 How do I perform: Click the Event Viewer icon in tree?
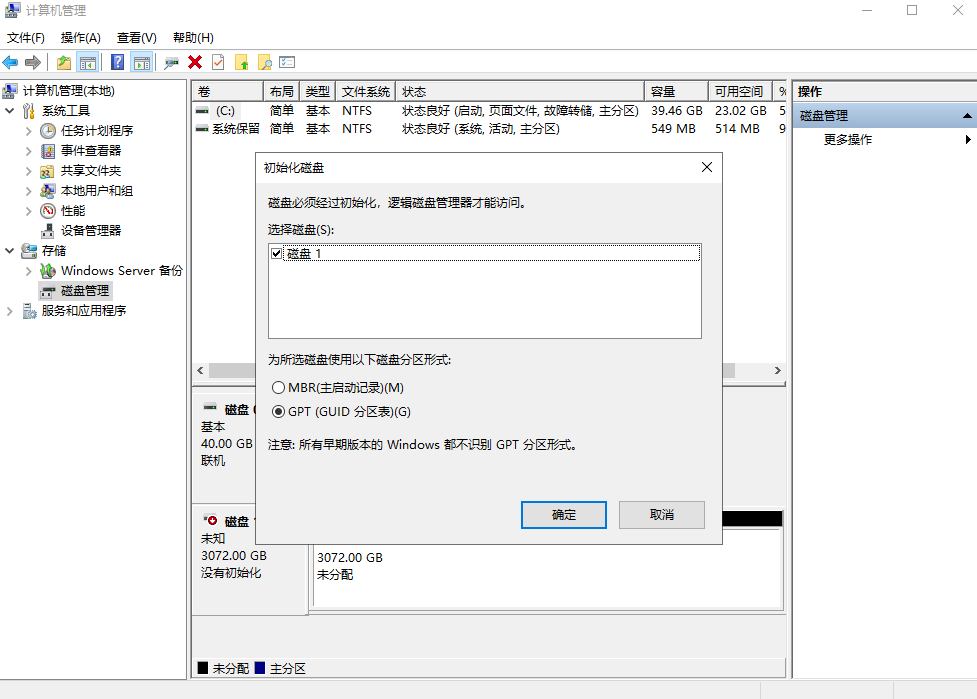click(48, 151)
